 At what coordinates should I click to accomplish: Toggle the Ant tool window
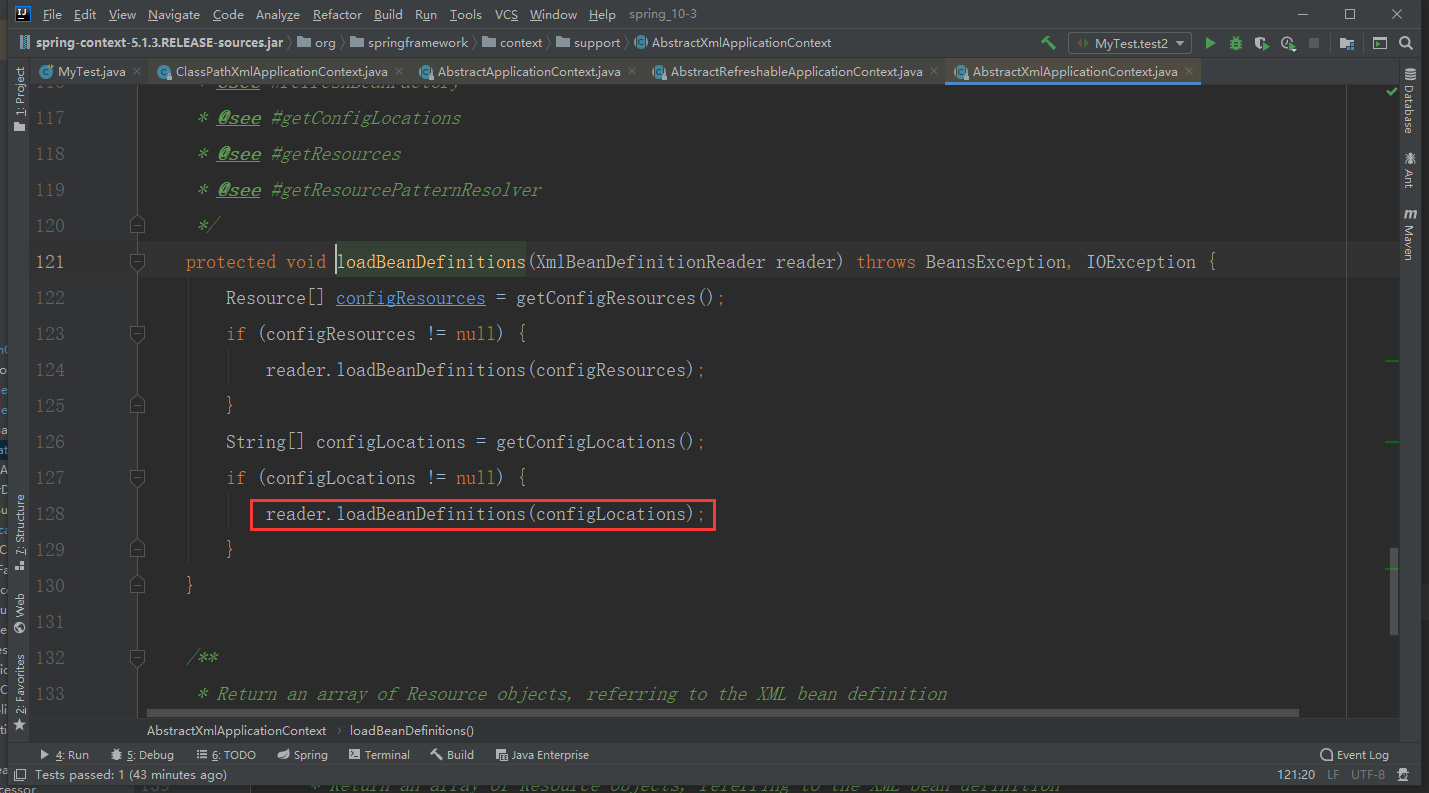1409,170
